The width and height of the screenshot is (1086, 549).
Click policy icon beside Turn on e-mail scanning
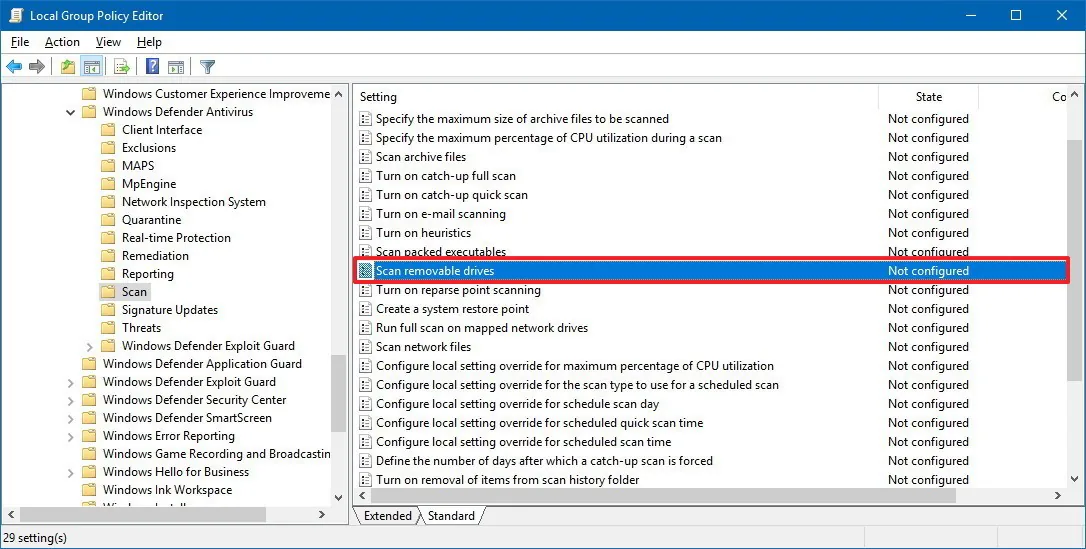366,214
